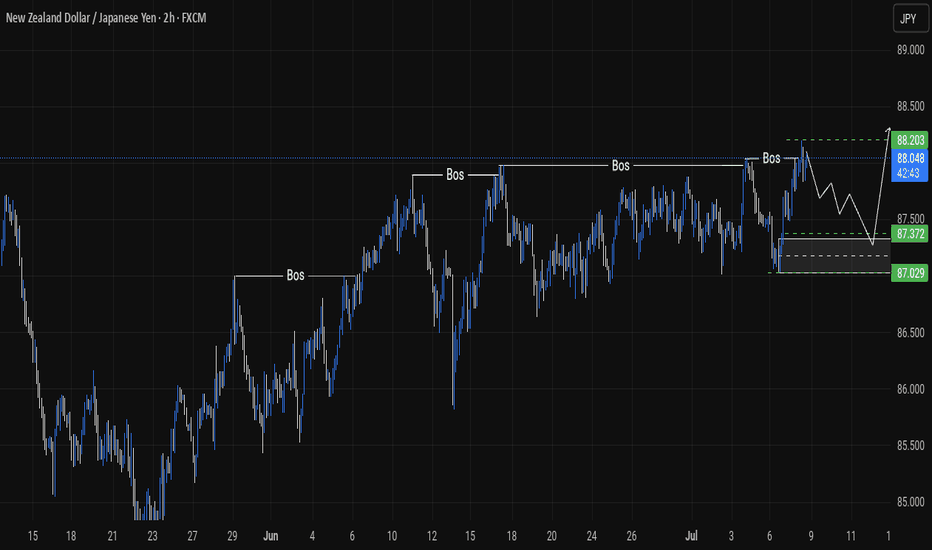Click the 24 date label on time axis

(591, 536)
